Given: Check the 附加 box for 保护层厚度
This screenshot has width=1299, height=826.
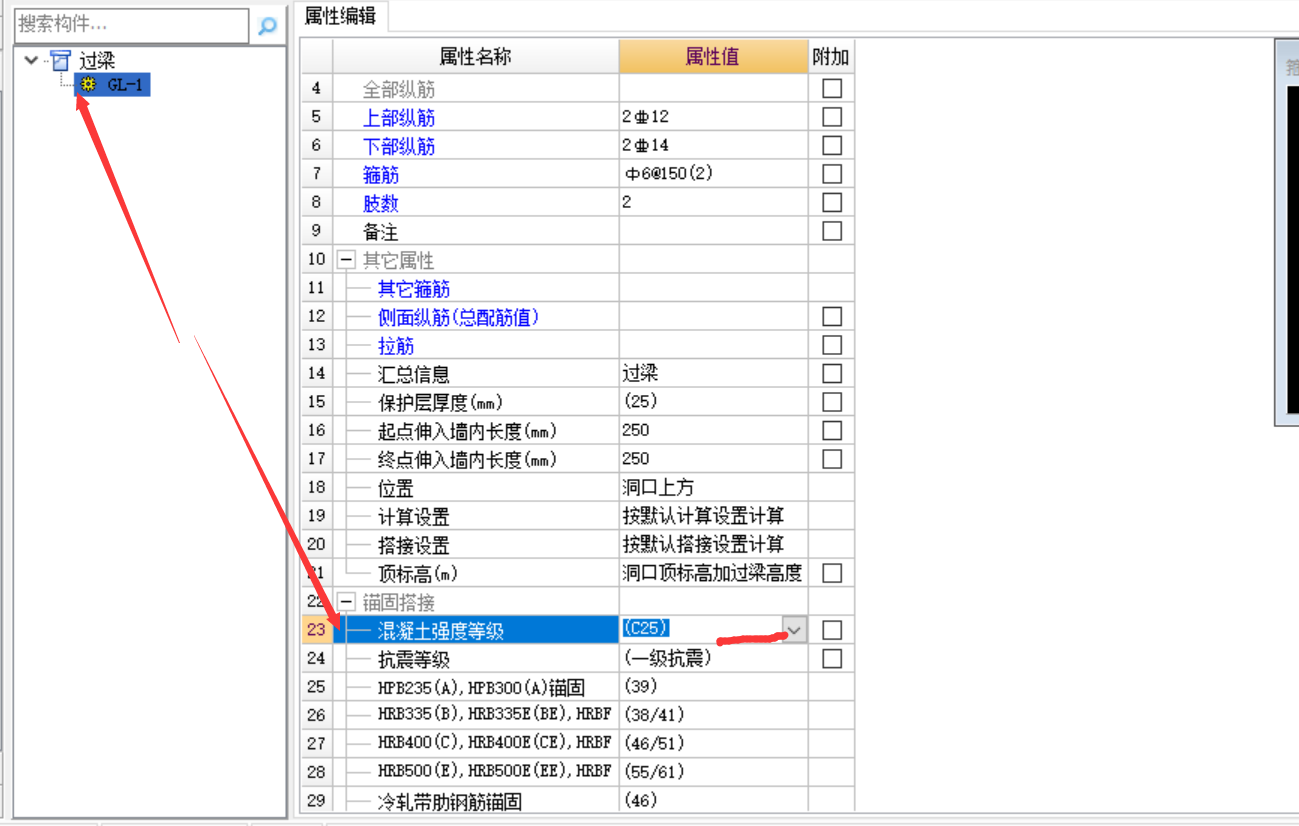Looking at the screenshot, I should 832,402.
